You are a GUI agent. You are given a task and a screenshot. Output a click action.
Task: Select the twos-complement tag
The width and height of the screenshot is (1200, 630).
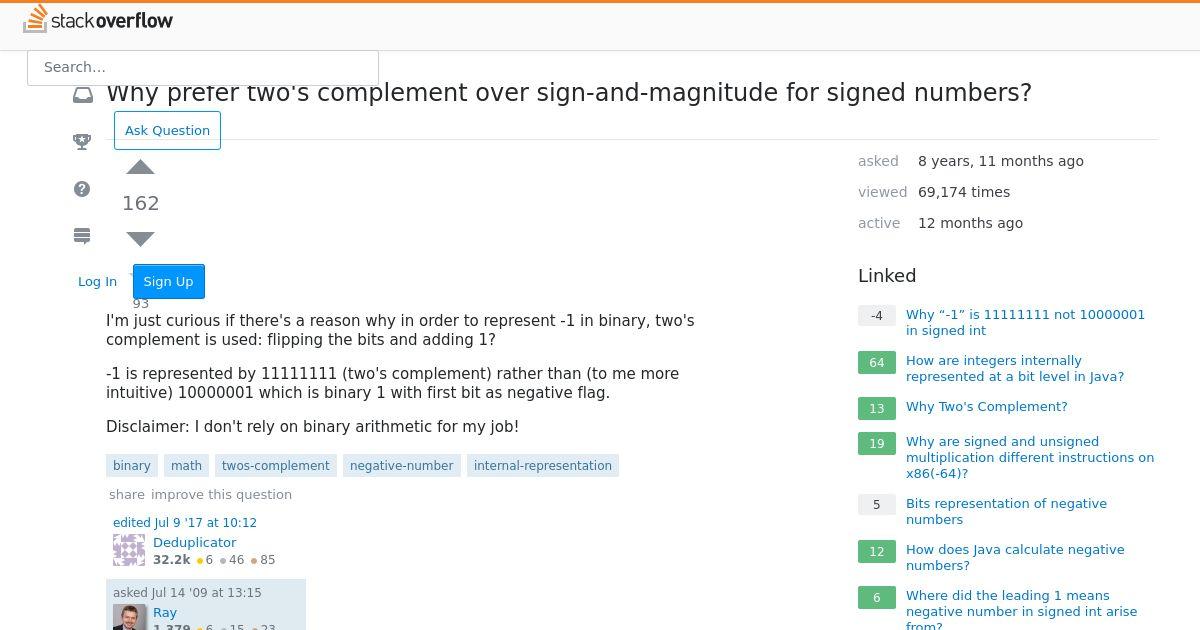pos(275,465)
